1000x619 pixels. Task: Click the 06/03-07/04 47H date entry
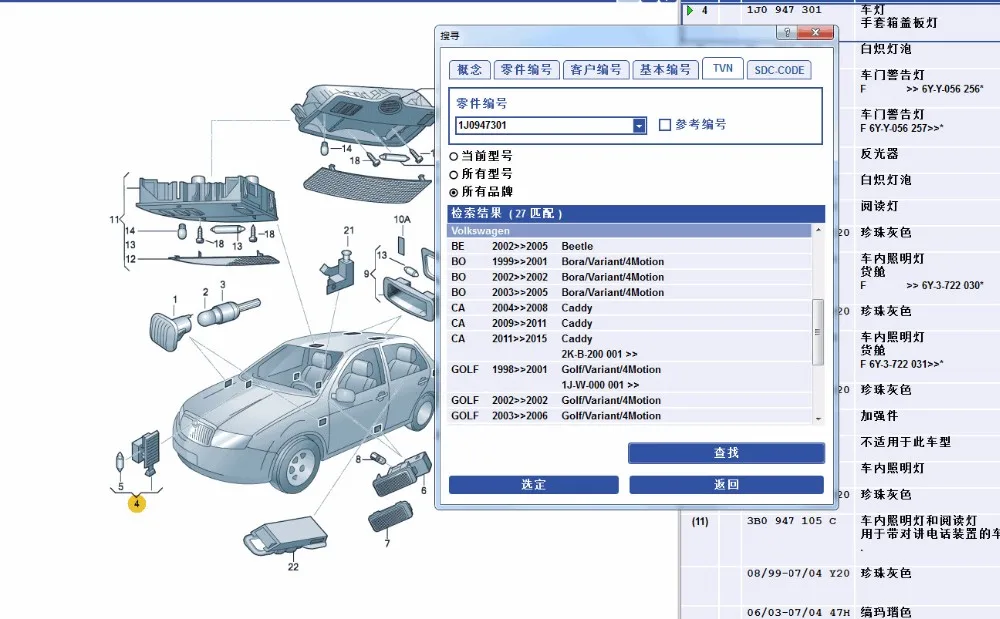[x=798, y=612]
